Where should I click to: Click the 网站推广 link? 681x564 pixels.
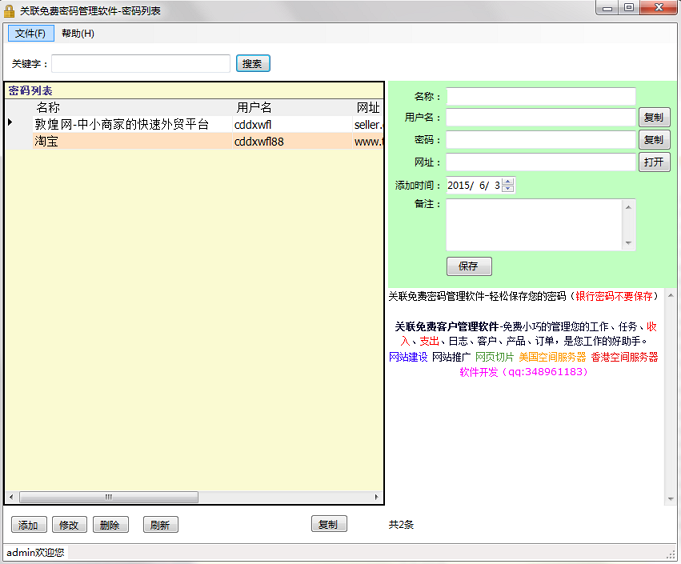[451, 357]
